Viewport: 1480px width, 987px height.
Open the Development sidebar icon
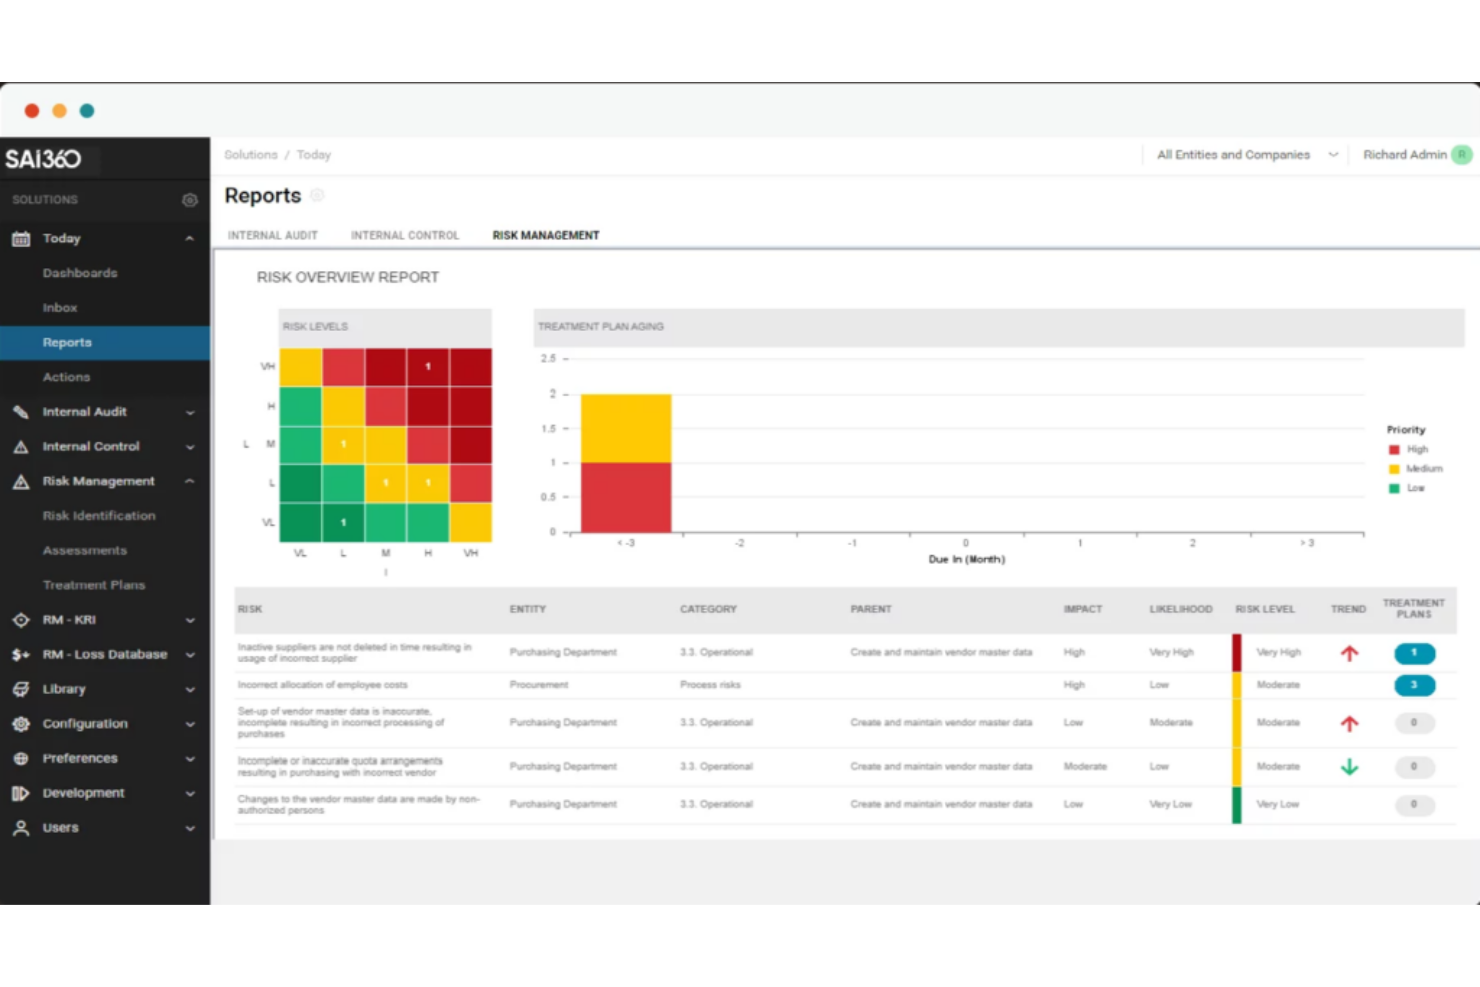pyautogui.click(x=21, y=793)
